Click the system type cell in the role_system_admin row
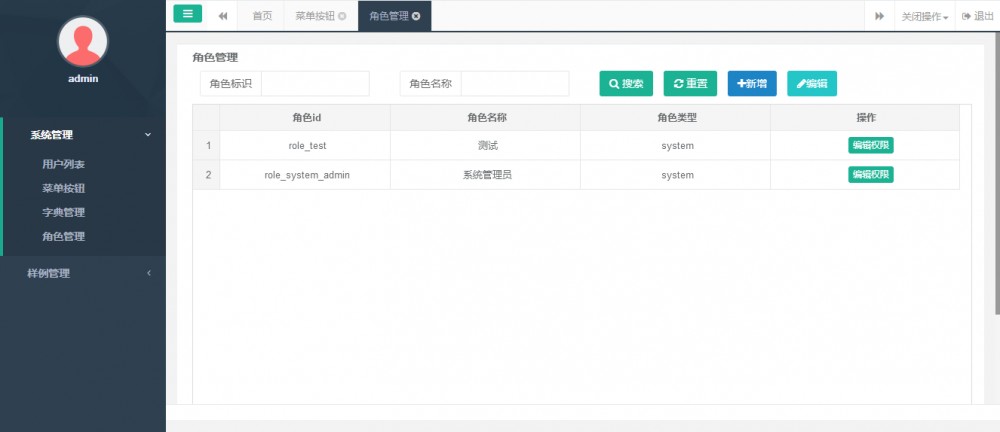This screenshot has width=1000, height=432. (x=675, y=175)
